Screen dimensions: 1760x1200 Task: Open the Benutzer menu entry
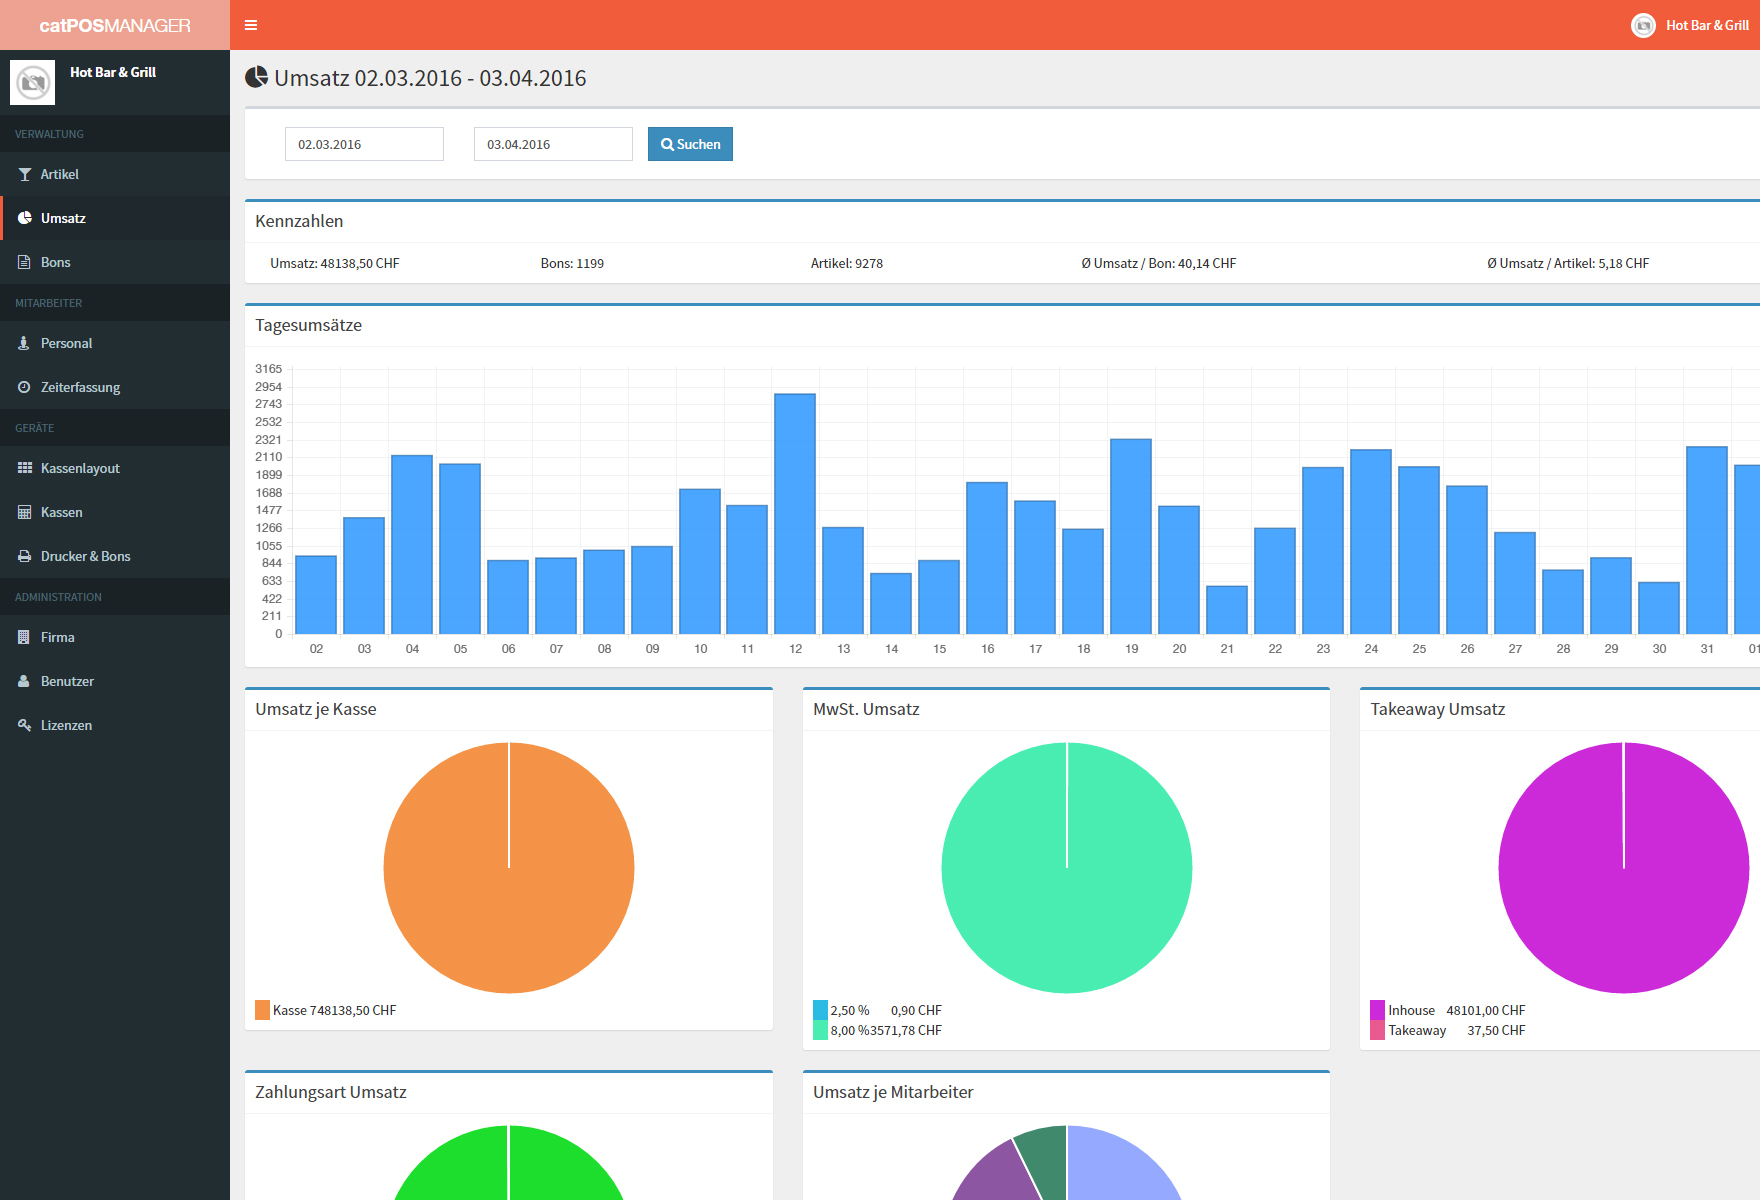(x=115, y=681)
